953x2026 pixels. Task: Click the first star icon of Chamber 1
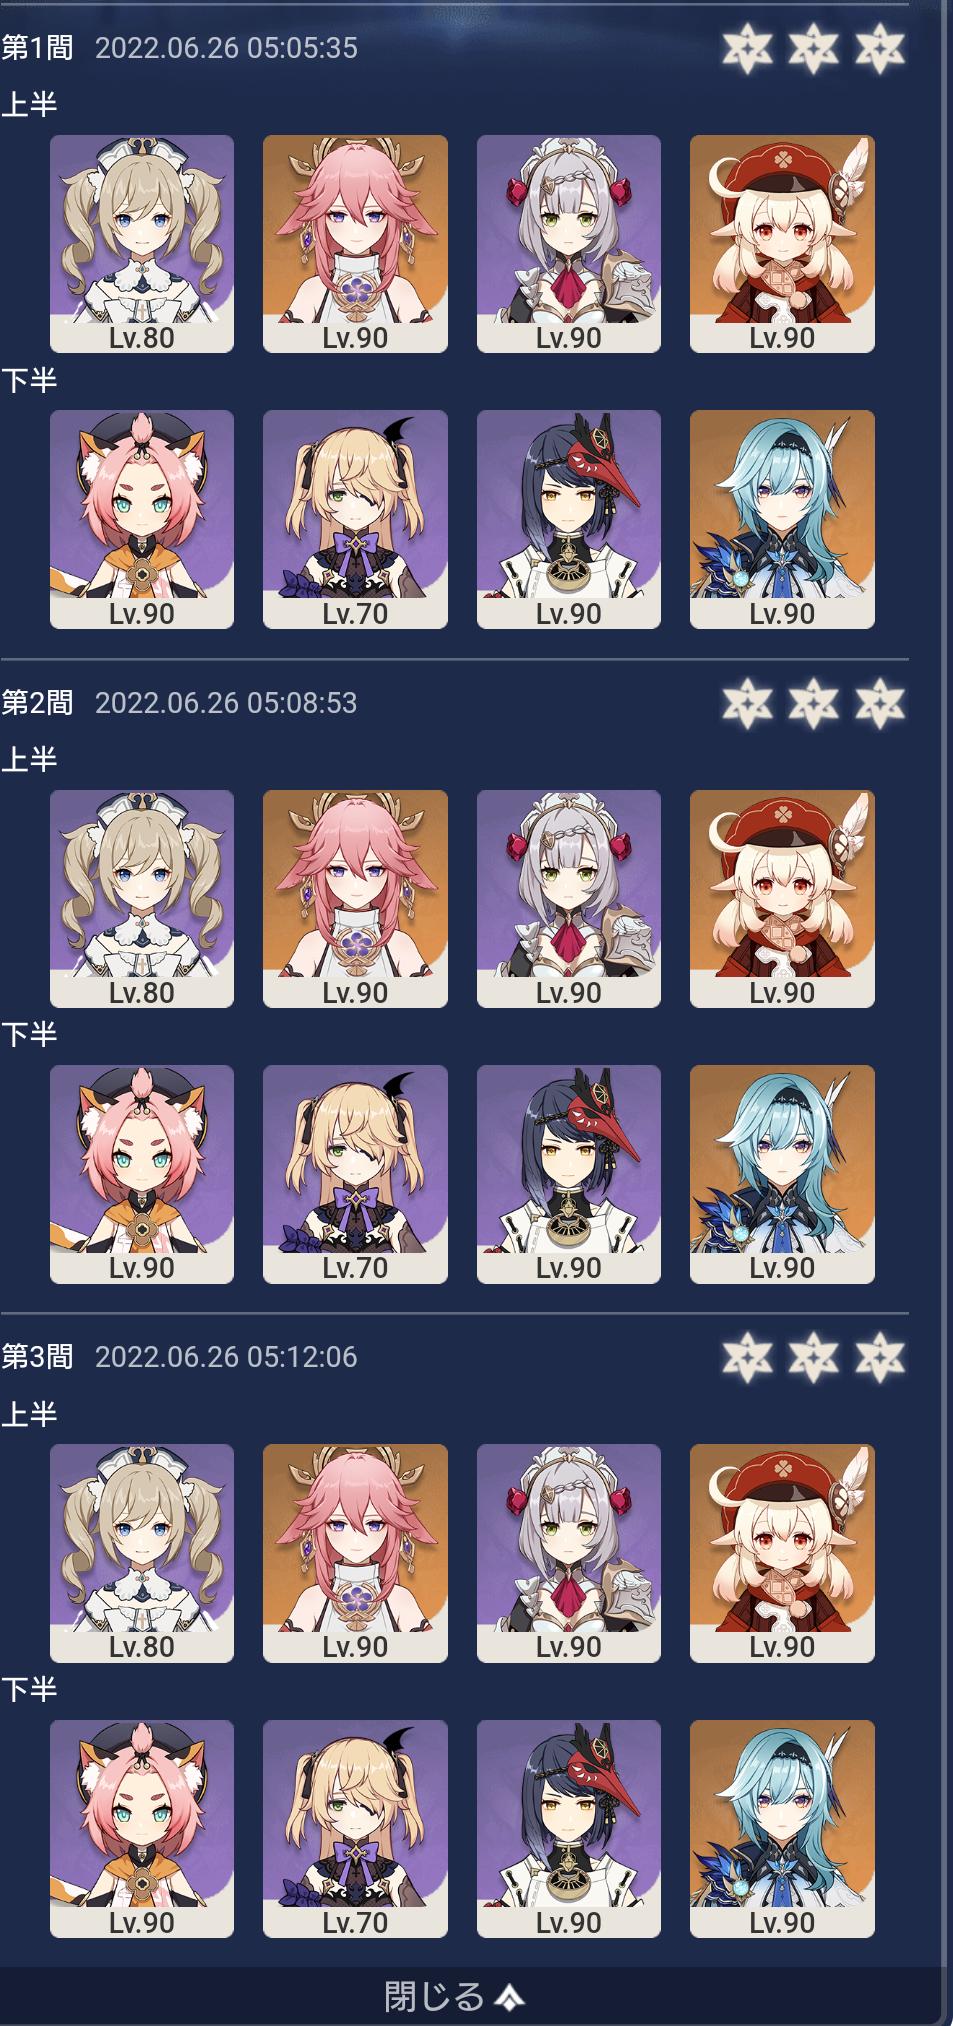(x=747, y=48)
